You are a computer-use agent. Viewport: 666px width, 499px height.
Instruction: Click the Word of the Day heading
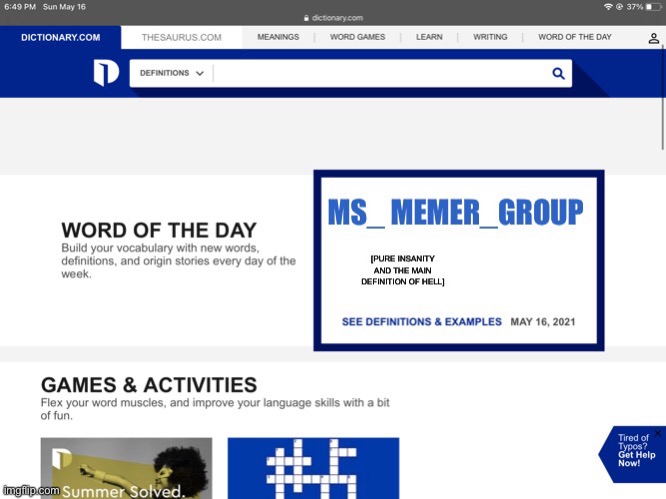[159, 230]
